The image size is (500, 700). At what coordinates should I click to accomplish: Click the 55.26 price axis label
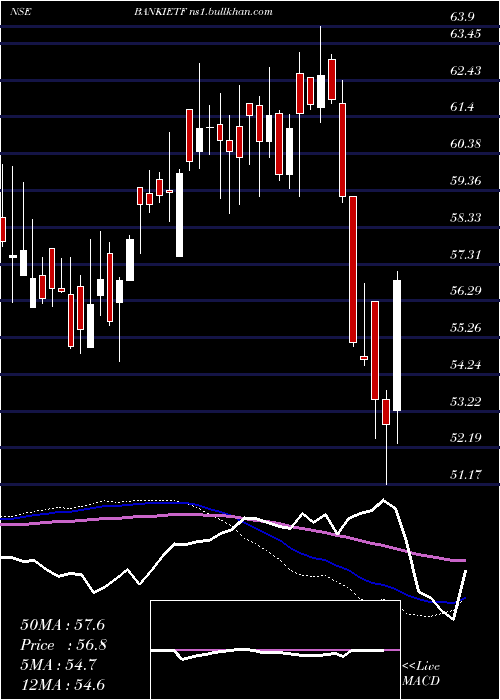(466, 328)
